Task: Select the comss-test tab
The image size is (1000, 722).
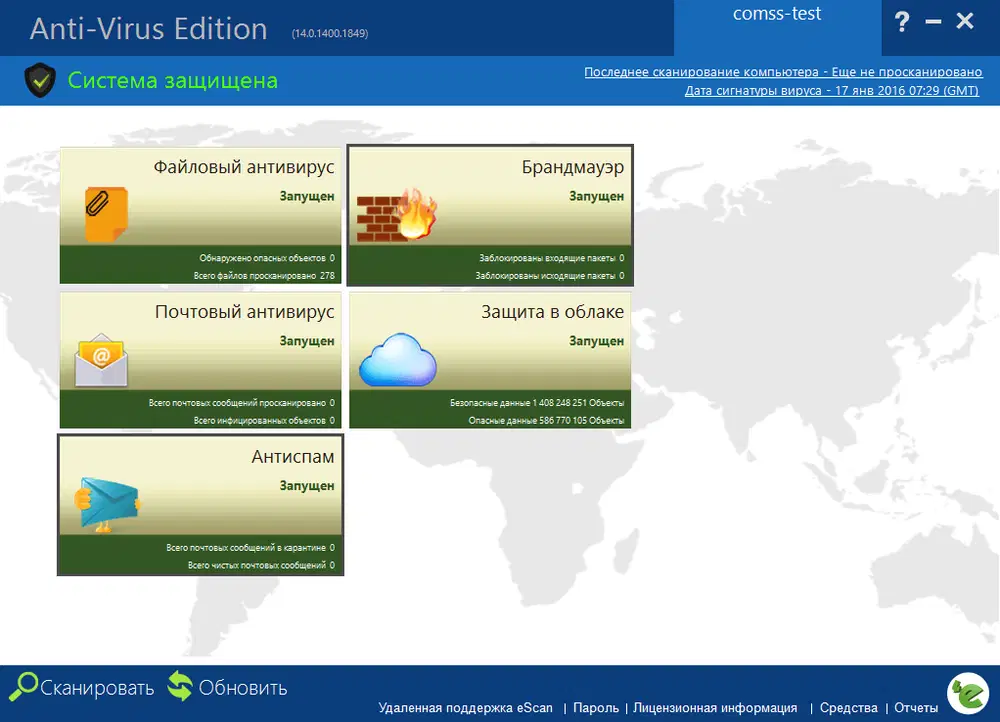Action: (777, 27)
